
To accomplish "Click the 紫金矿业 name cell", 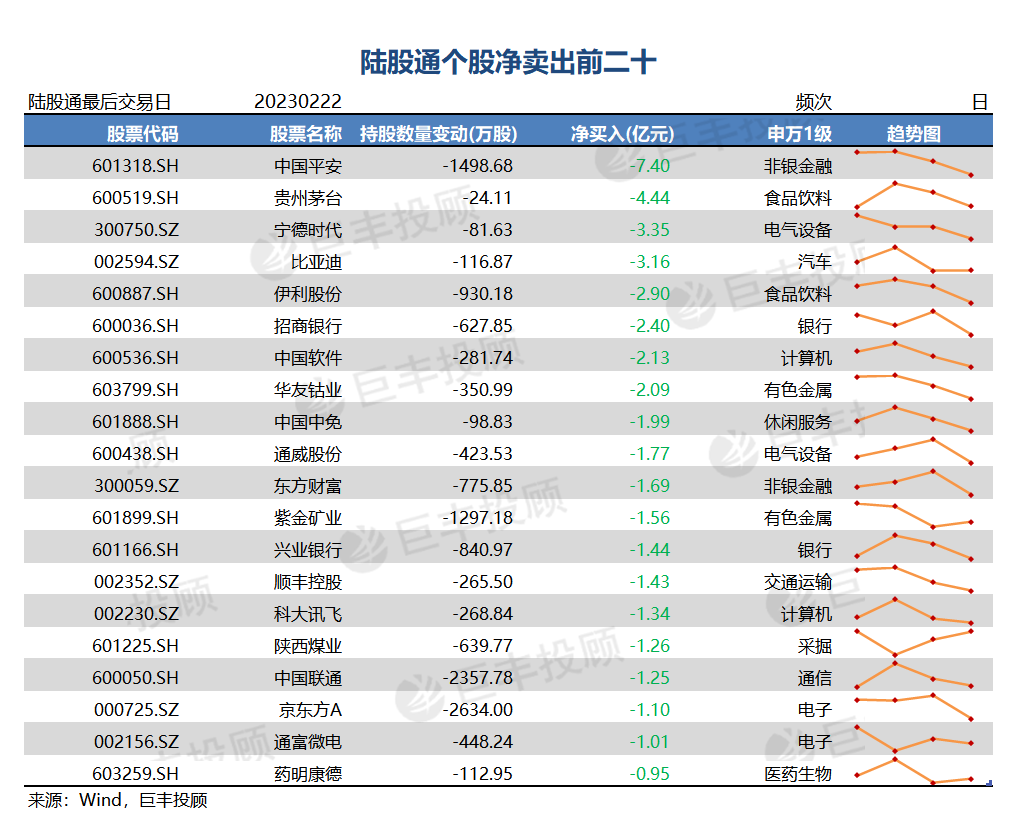I will (x=307, y=518).
